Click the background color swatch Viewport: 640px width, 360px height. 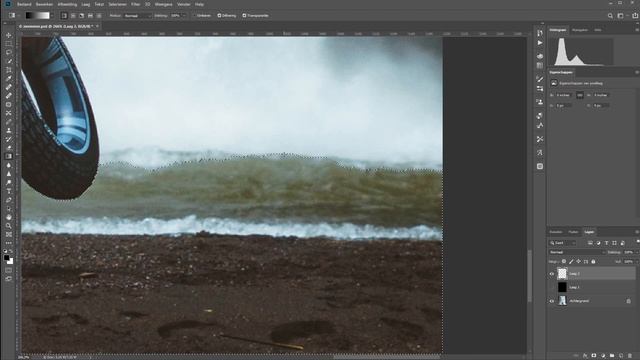click(x=11, y=261)
